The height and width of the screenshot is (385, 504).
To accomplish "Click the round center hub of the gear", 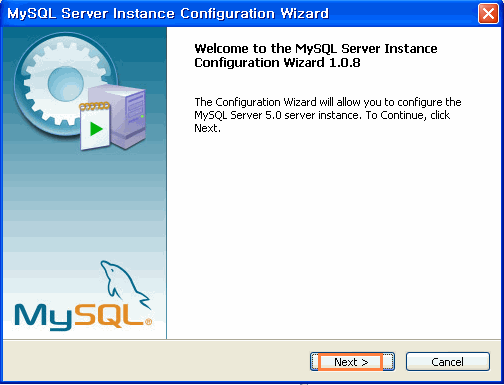I will 65,83.
